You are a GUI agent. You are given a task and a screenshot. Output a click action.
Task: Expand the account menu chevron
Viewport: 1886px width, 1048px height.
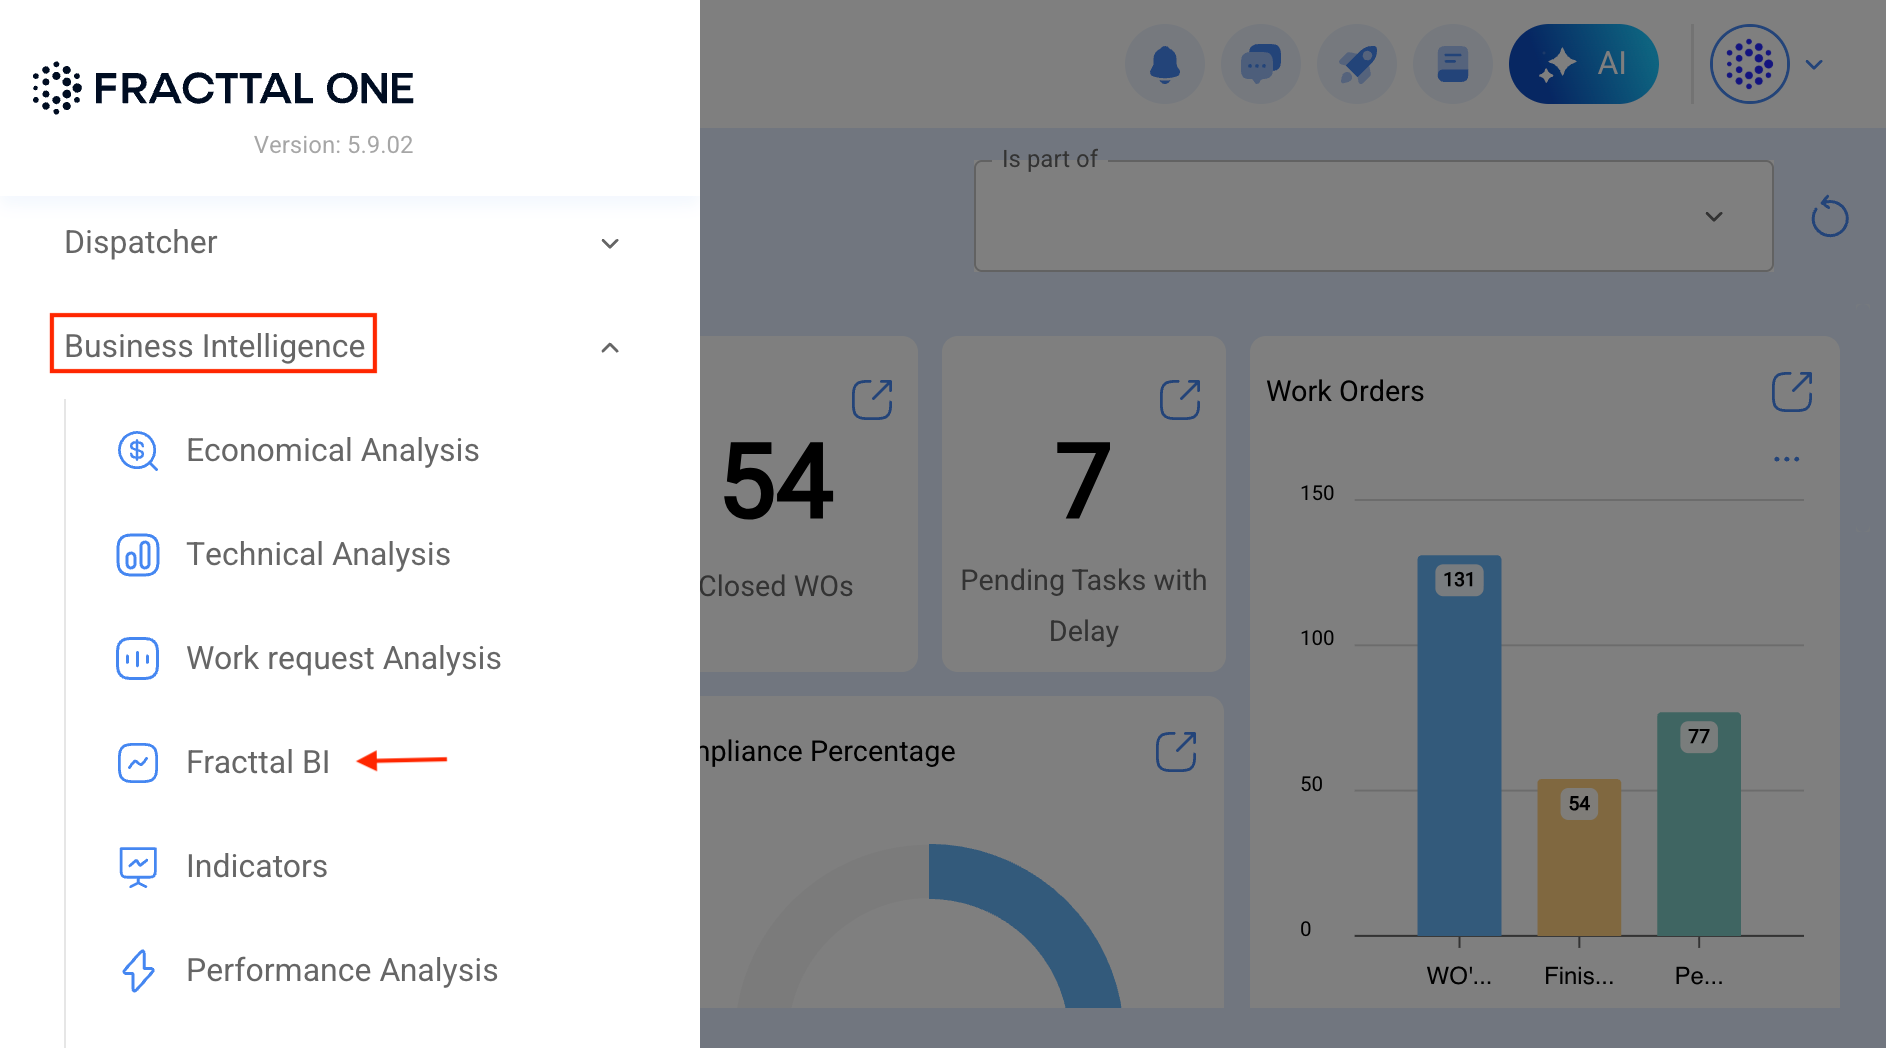pyautogui.click(x=1814, y=64)
